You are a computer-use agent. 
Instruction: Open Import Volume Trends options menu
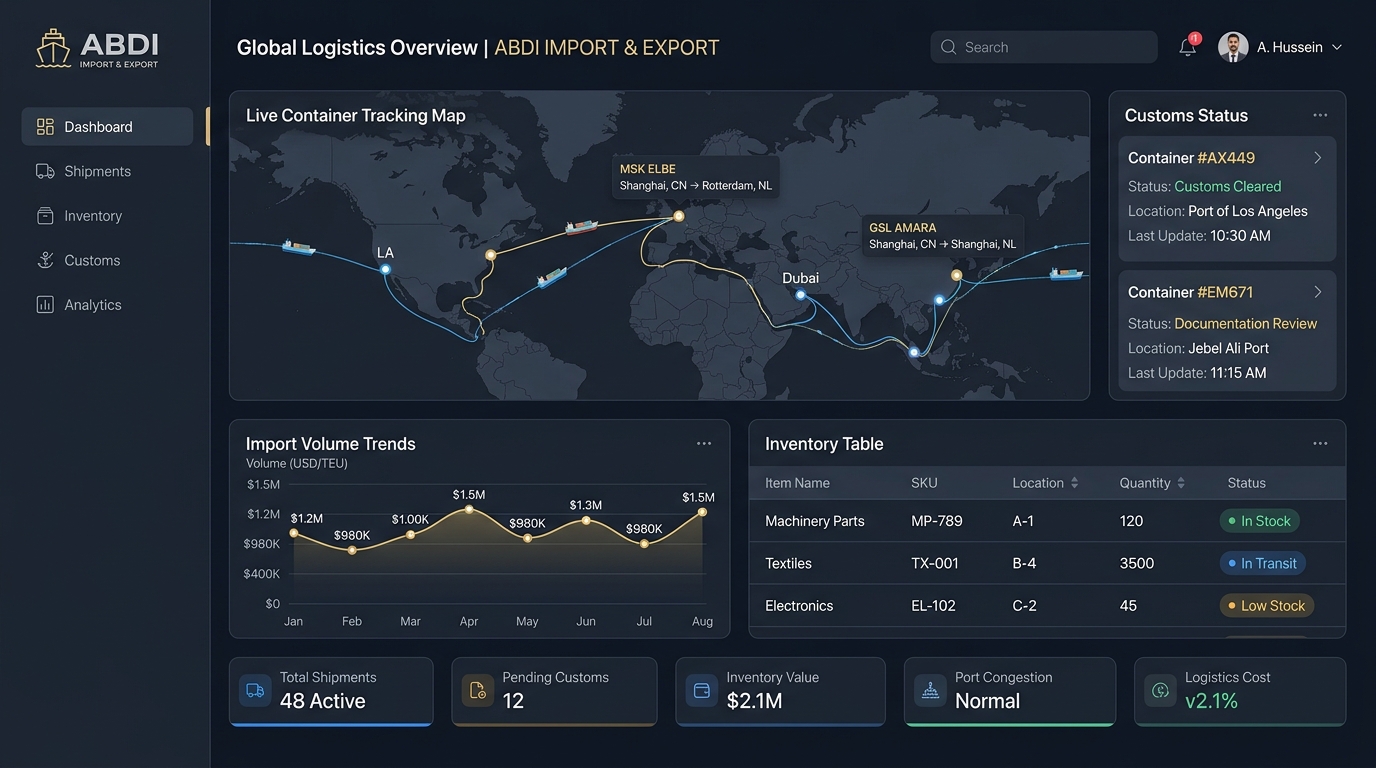pos(704,443)
